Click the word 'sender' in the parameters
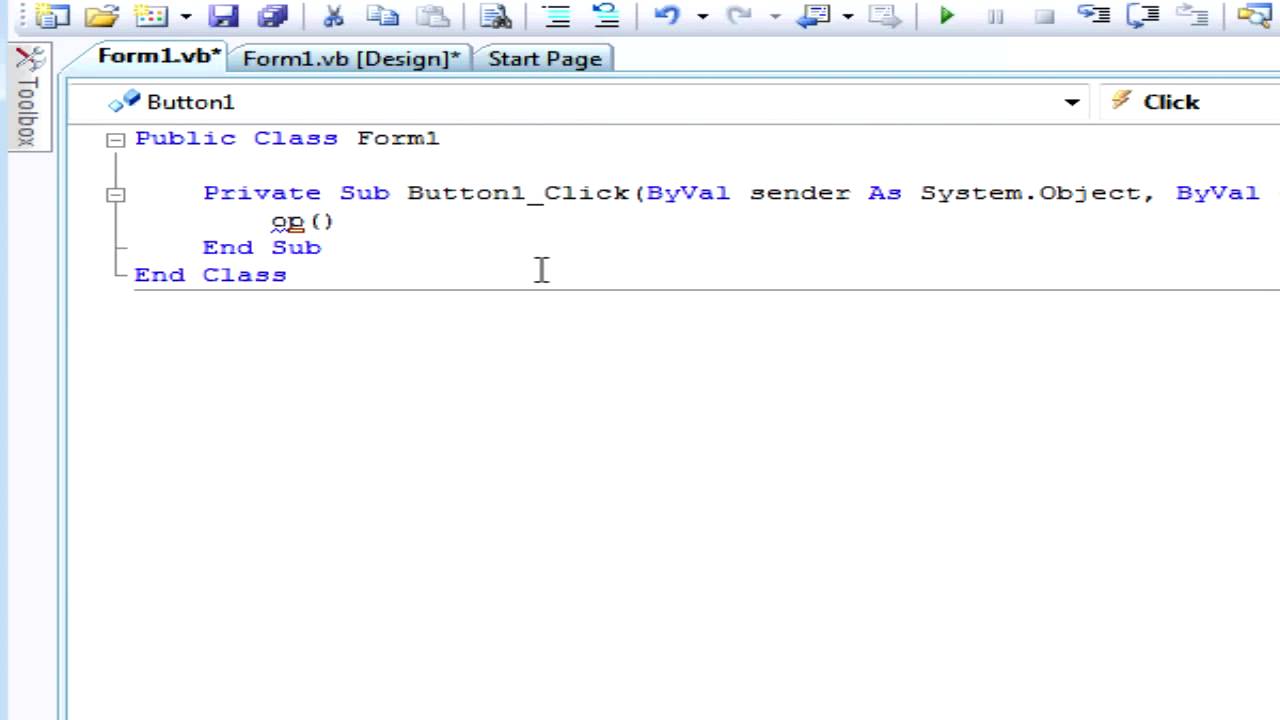 click(x=799, y=193)
